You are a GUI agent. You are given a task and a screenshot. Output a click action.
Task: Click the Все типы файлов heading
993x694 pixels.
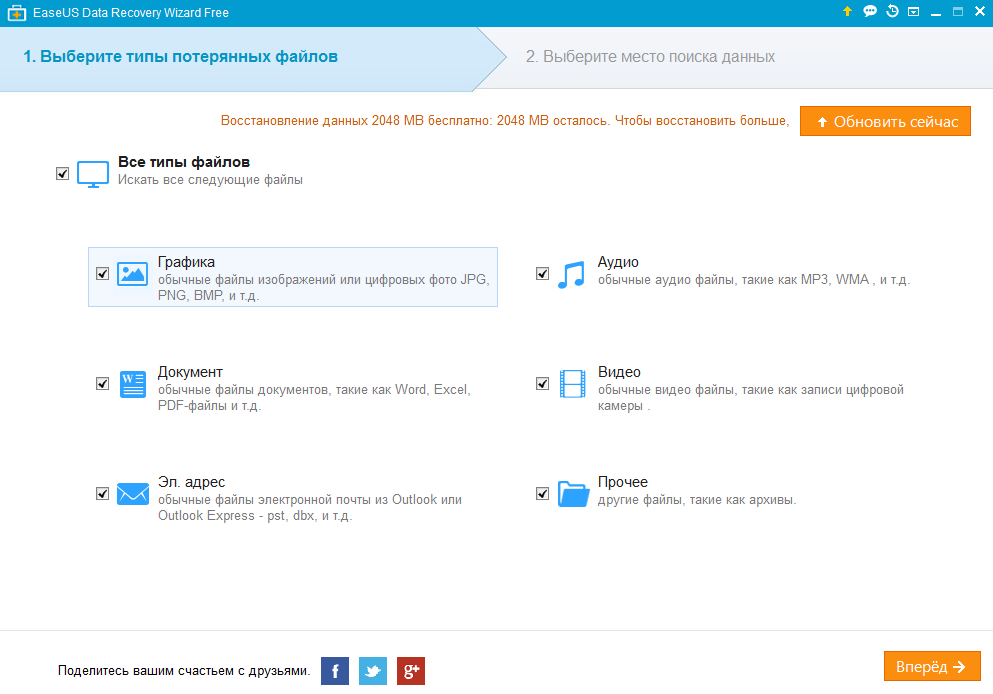tap(184, 162)
